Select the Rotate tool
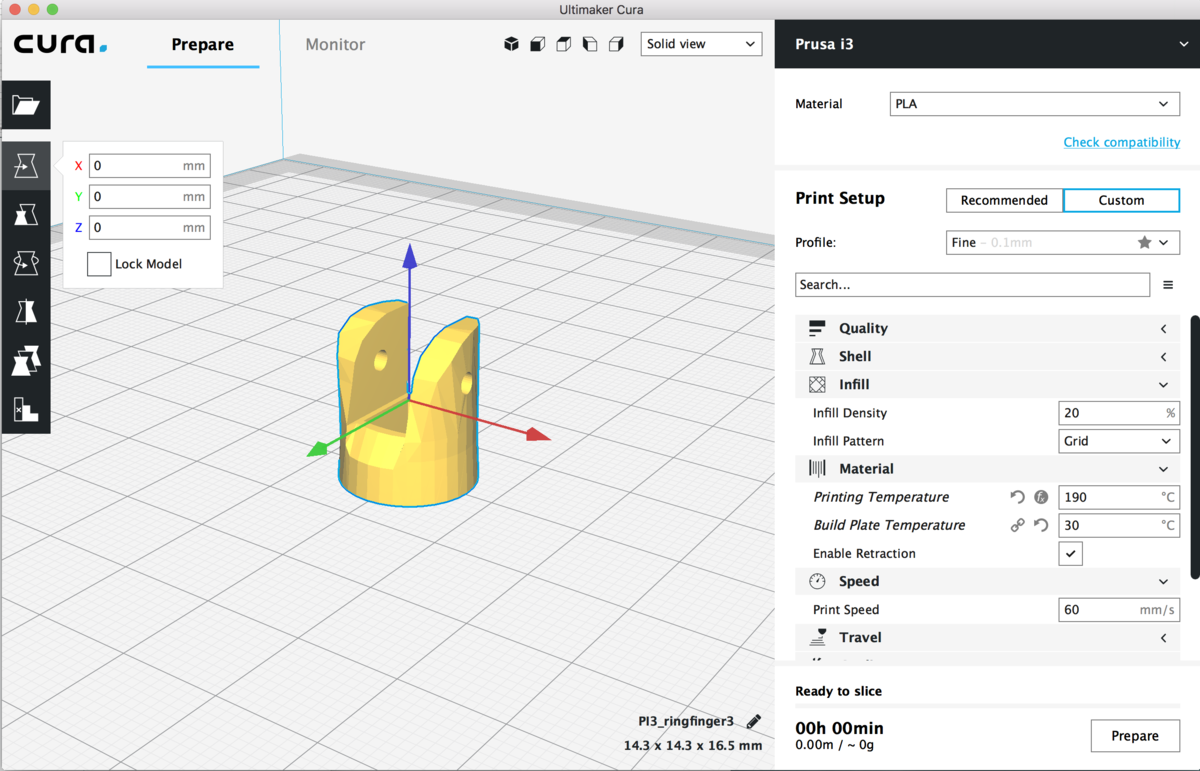 pyautogui.click(x=26, y=263)
